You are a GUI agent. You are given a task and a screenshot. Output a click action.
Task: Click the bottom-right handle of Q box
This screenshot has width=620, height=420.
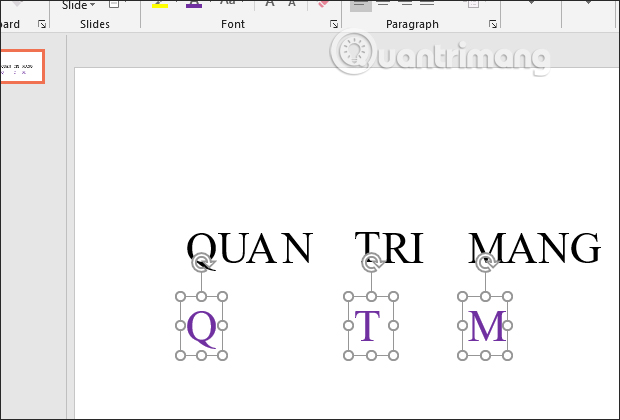[x=222, y=356]
